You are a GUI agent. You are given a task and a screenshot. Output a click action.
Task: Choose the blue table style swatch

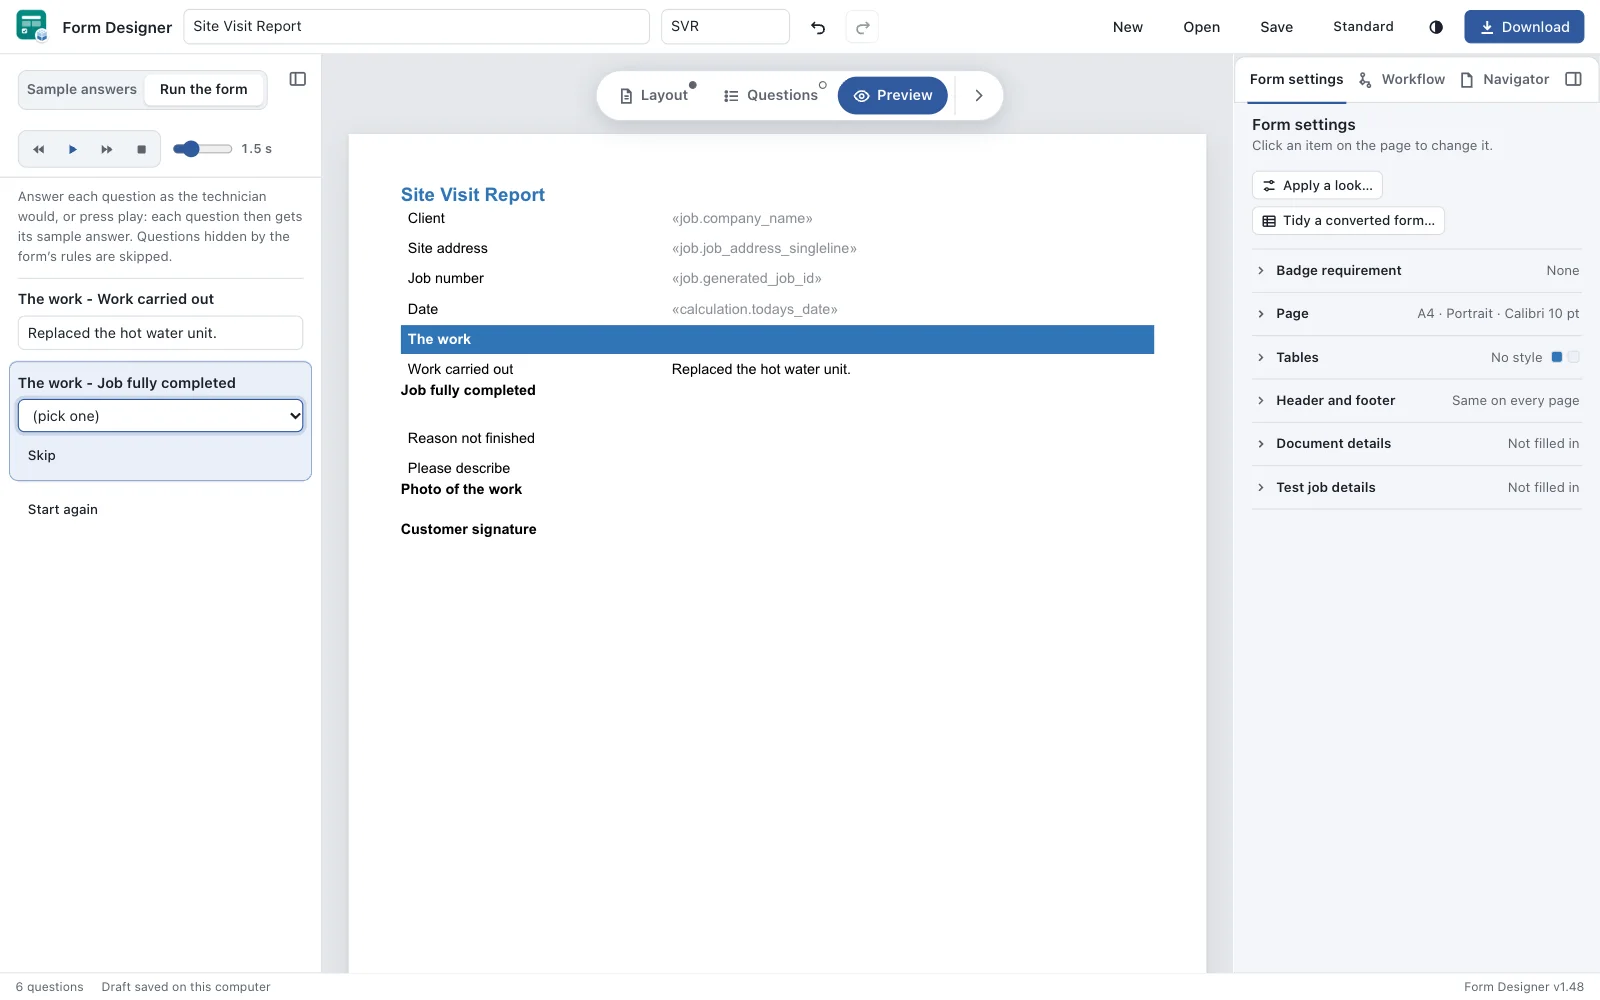tap(1556, 357)
